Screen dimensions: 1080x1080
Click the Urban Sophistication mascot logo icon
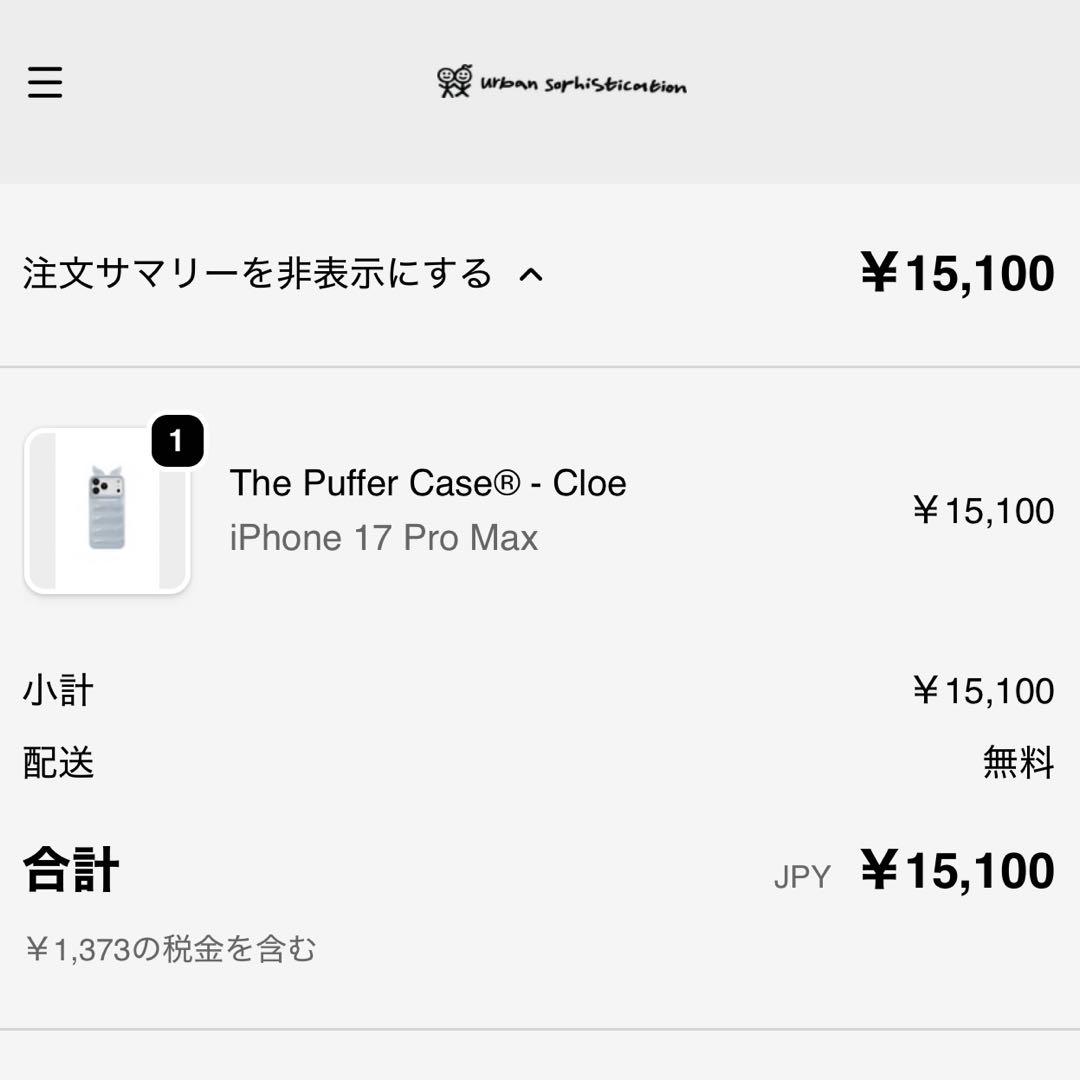(x=455, y=82)
